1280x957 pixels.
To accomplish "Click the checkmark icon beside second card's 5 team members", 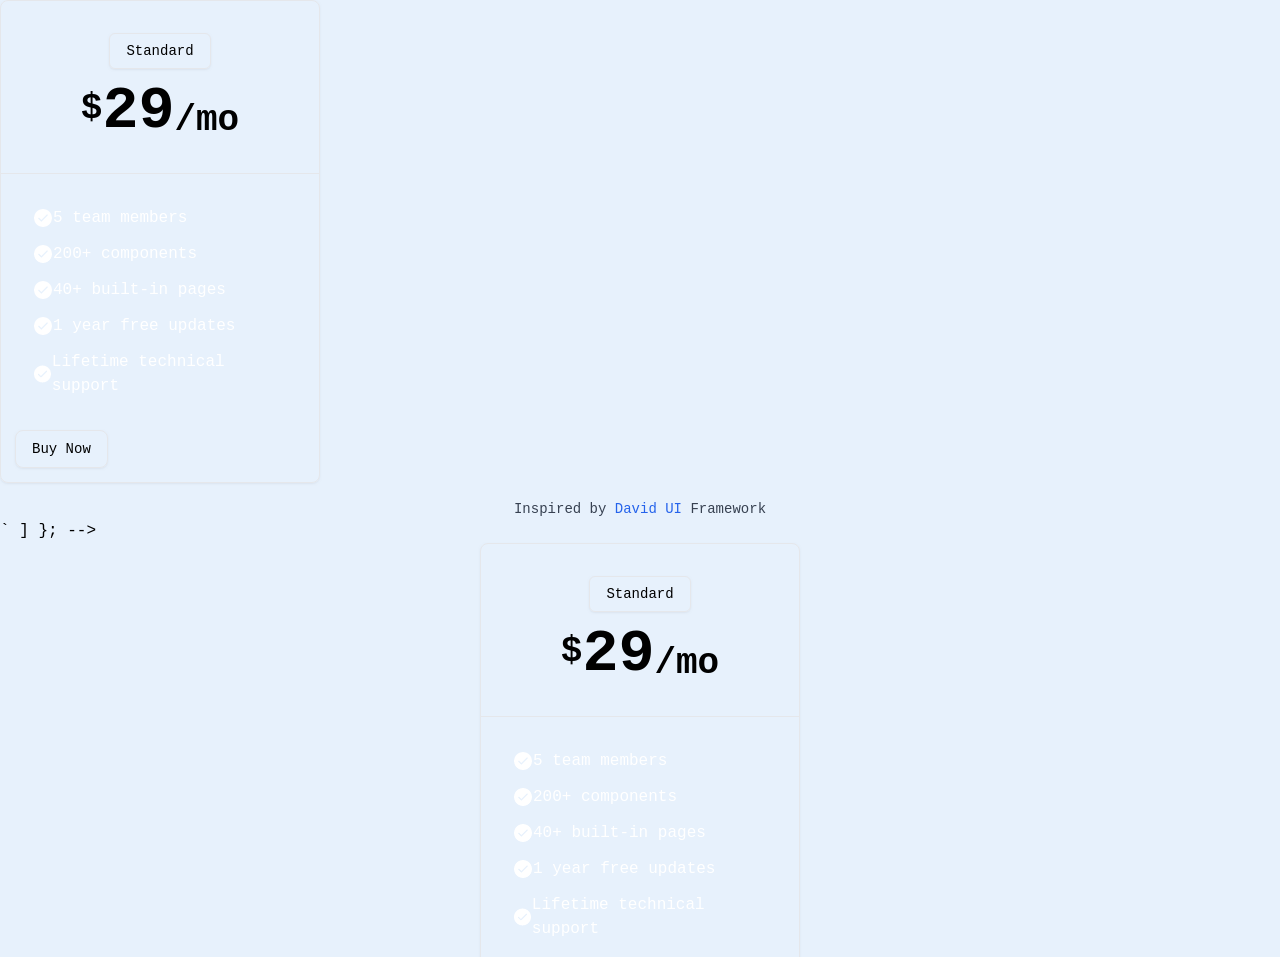I will click(x=523, y=761).
